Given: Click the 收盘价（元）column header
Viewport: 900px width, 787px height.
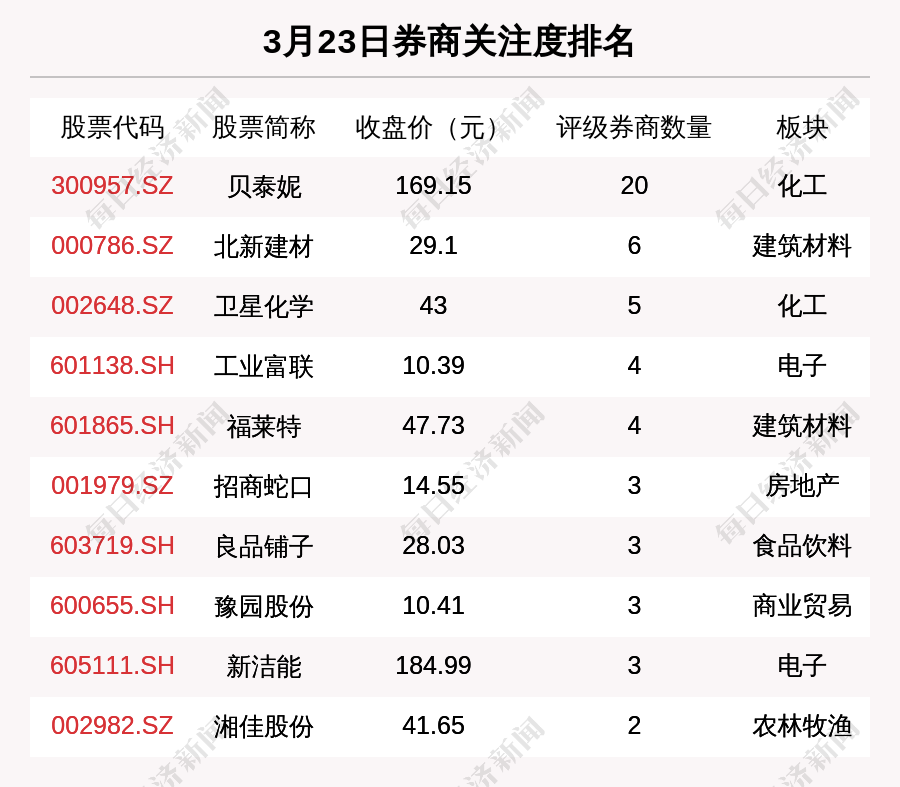Looking at the screenshot, I should pos(433,128).
